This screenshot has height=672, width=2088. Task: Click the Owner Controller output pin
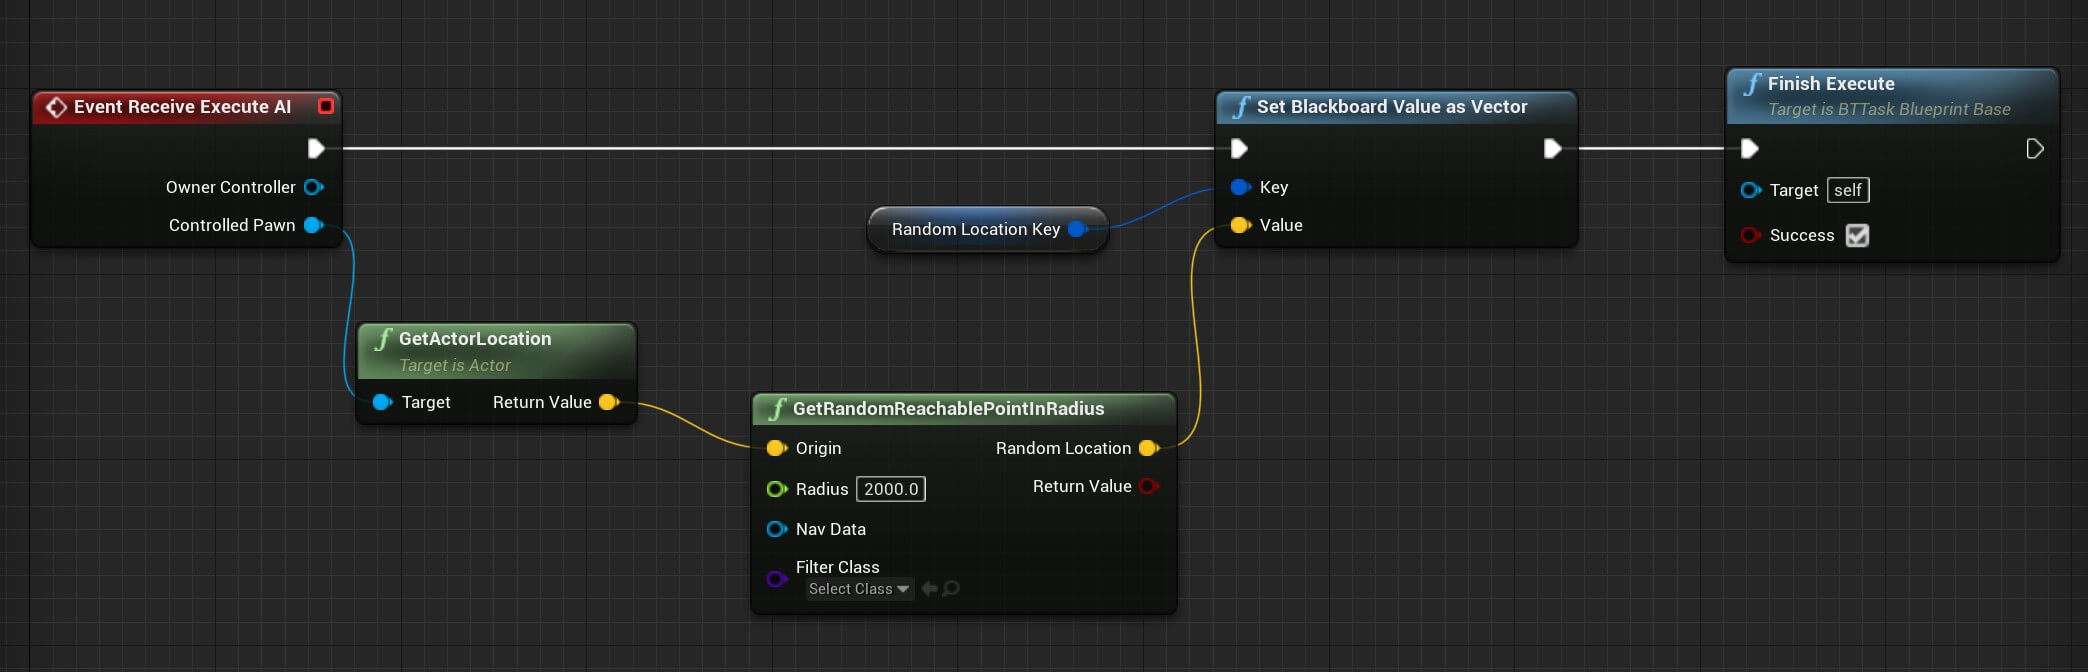pyautogui.click(x=313, y=187)
